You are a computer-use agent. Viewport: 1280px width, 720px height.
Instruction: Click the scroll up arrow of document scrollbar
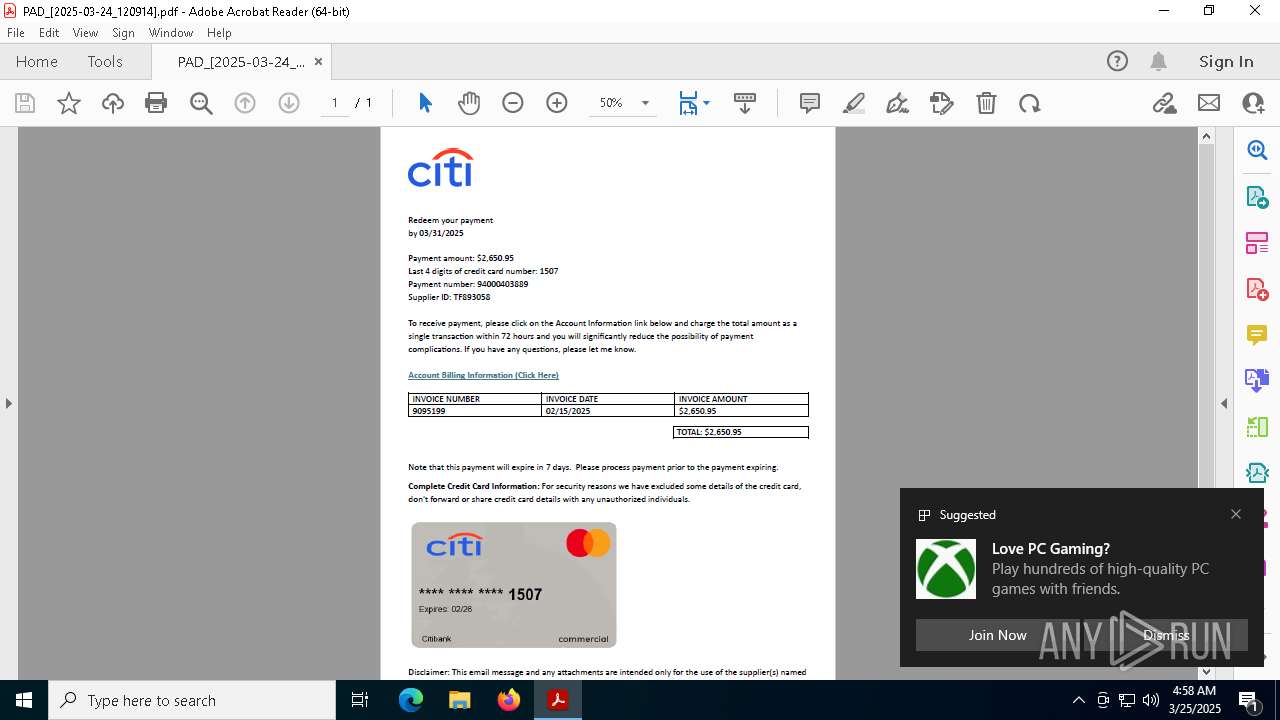point(1206,136)
